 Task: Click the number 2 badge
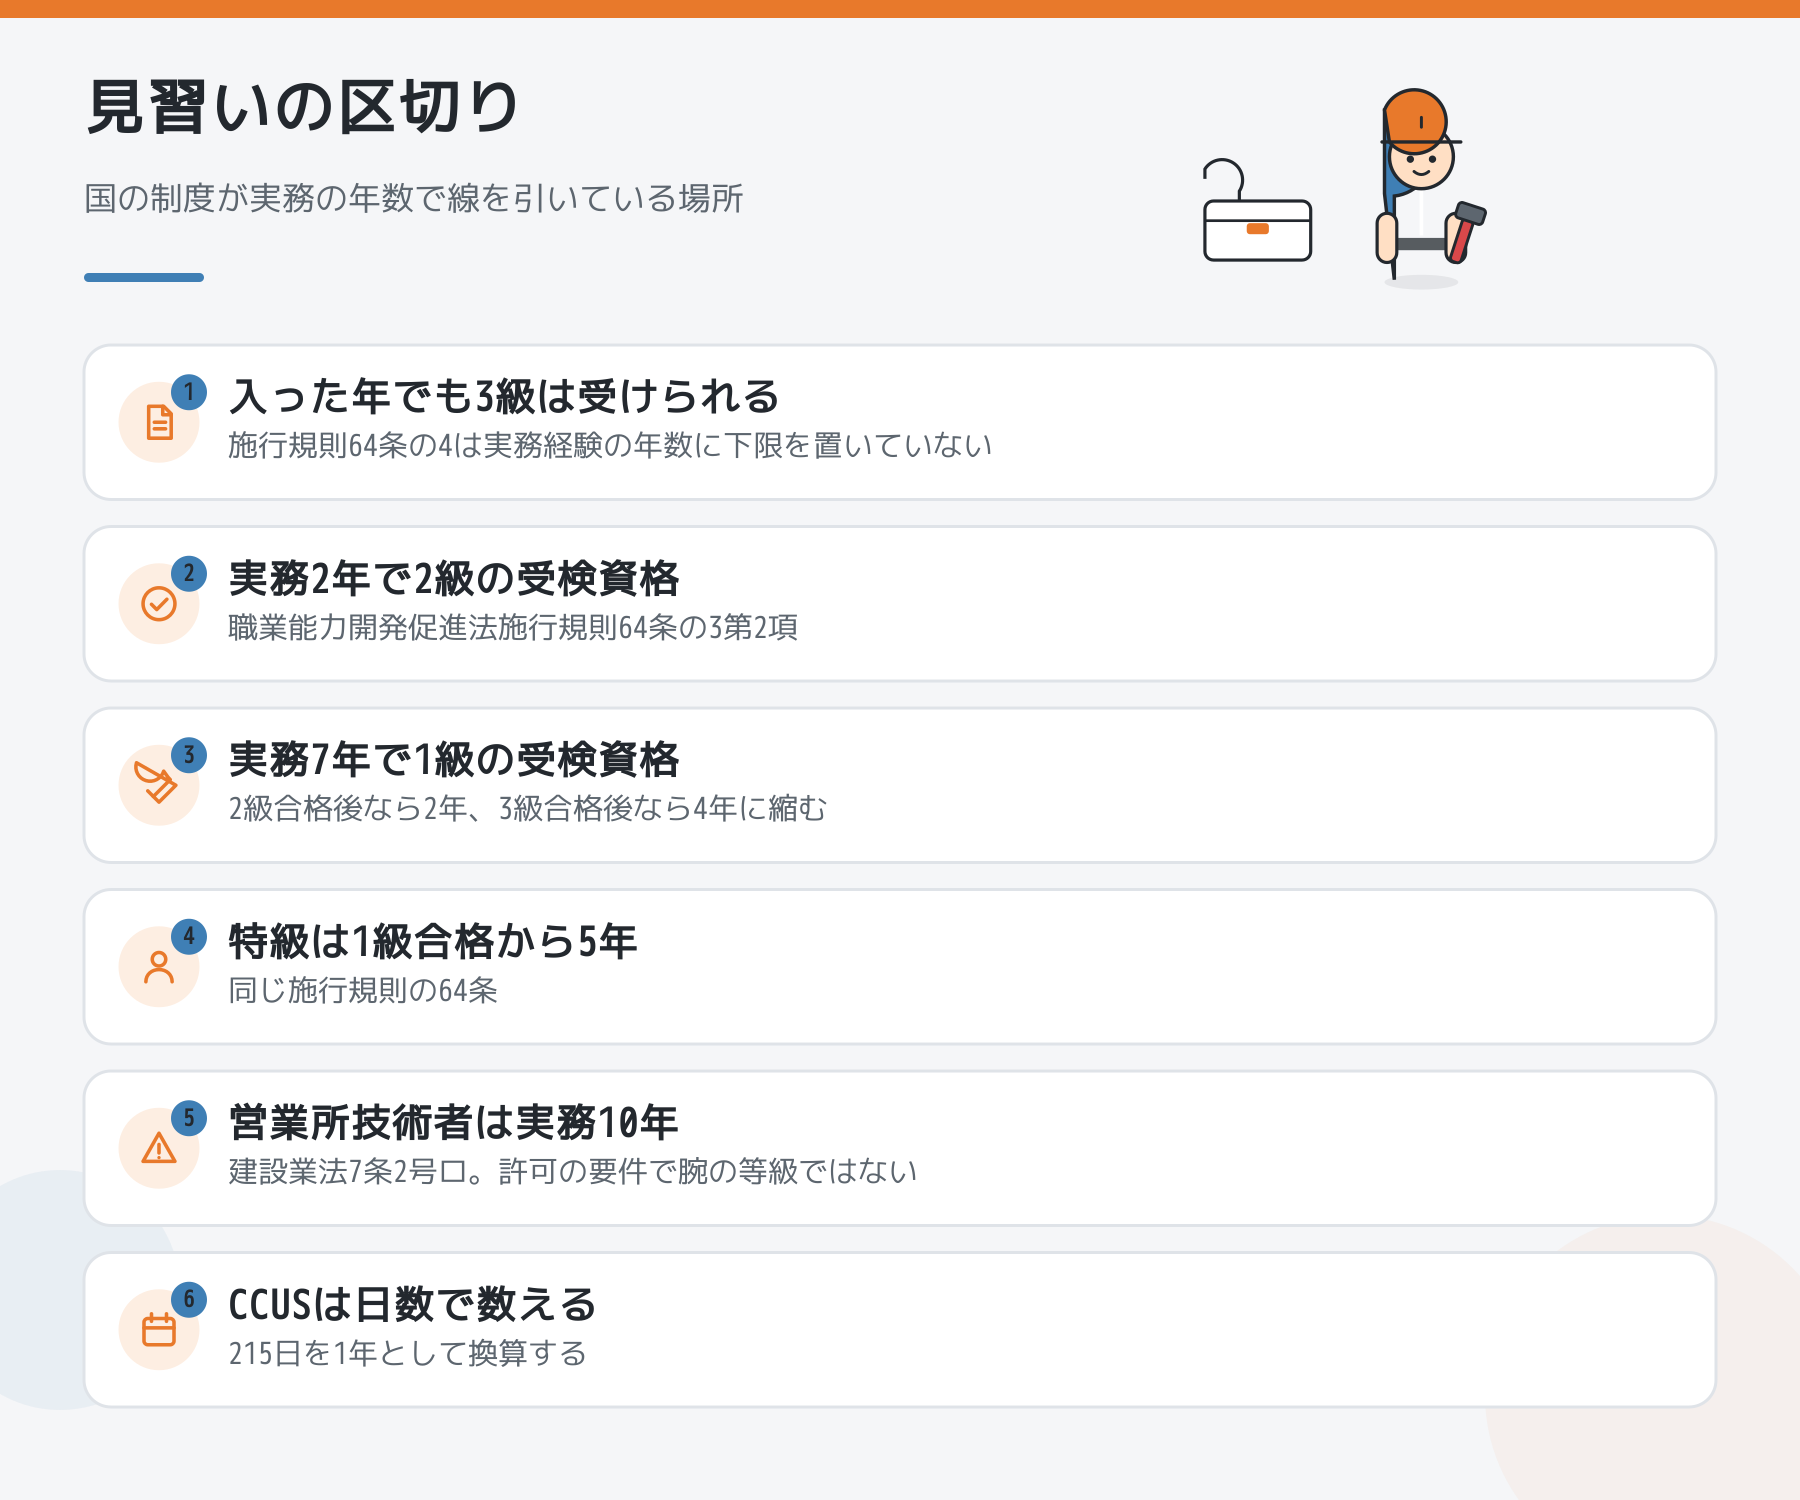coord(189,574)
